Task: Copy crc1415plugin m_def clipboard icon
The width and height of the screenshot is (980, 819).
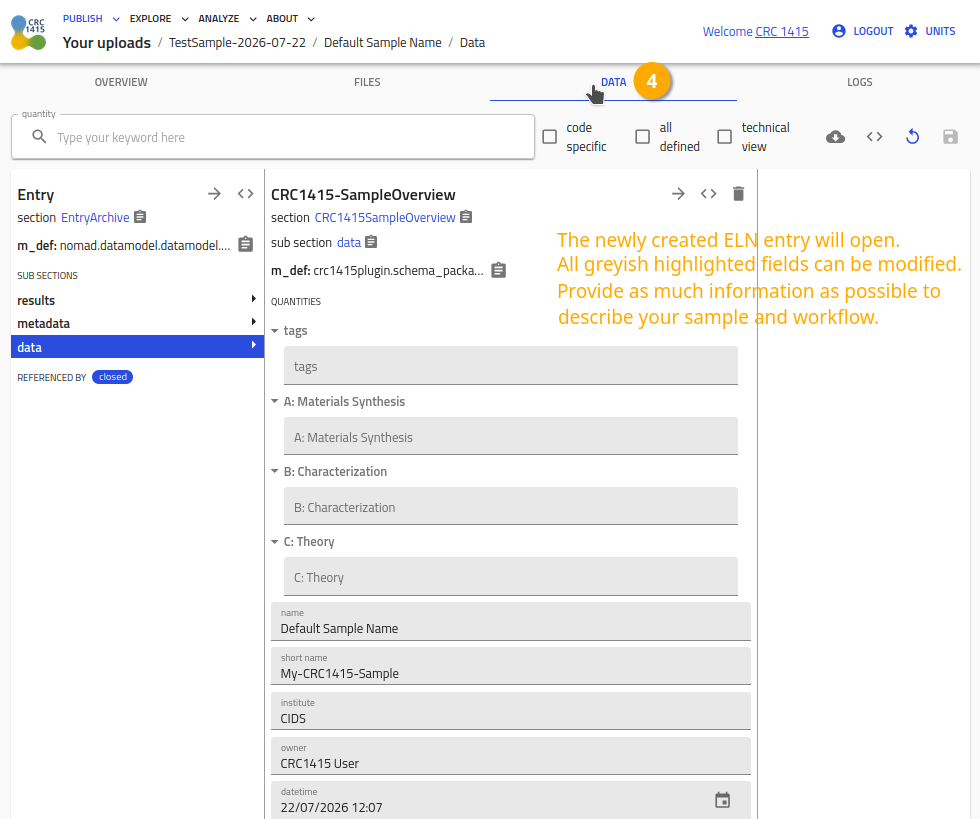Action: coord(498,270)
